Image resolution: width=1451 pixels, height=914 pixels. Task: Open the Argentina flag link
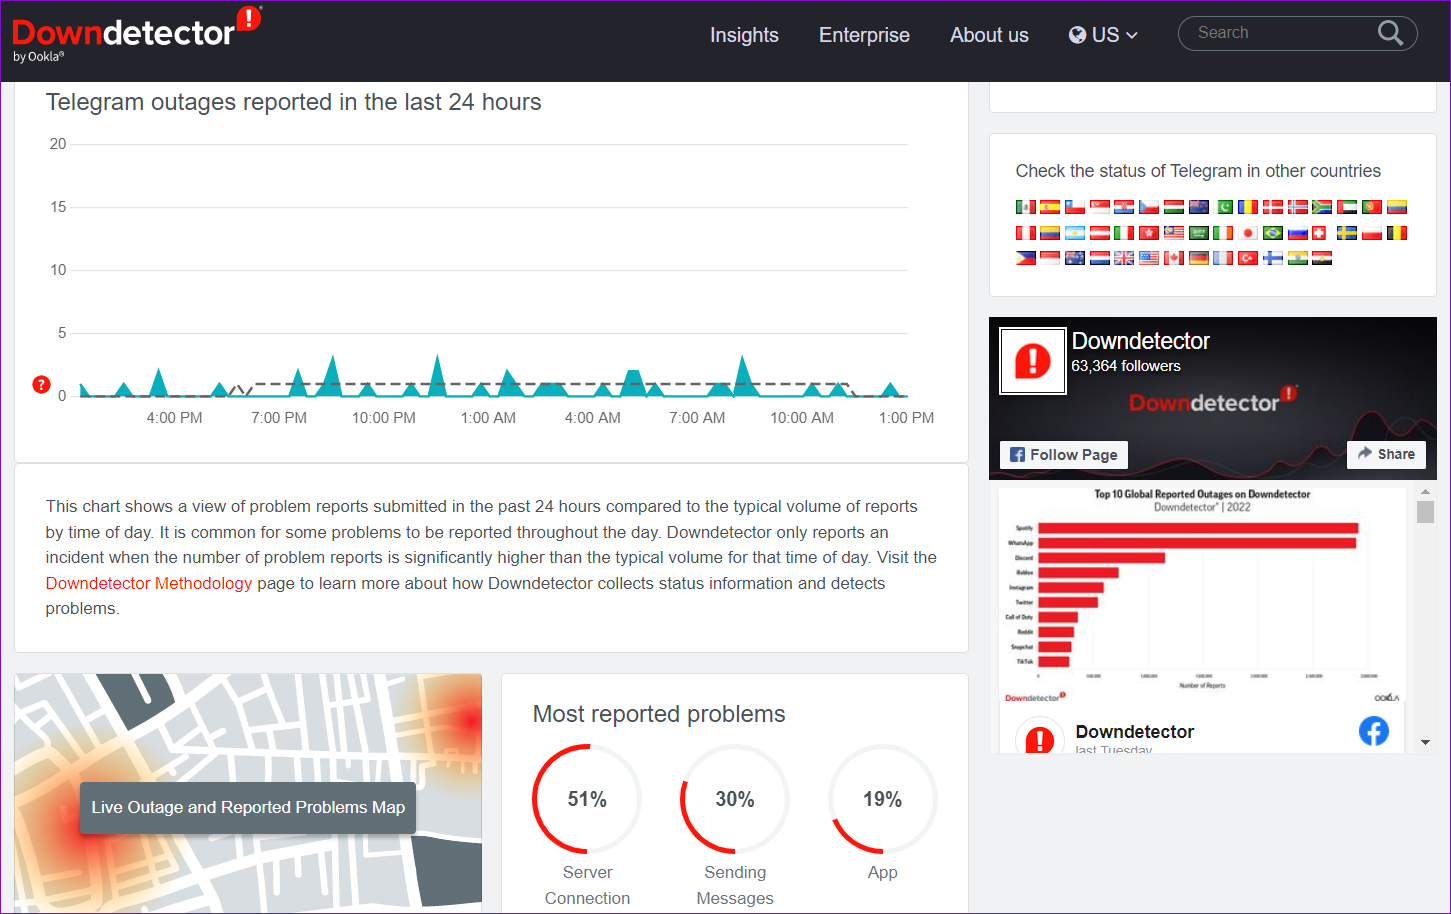1075,233
